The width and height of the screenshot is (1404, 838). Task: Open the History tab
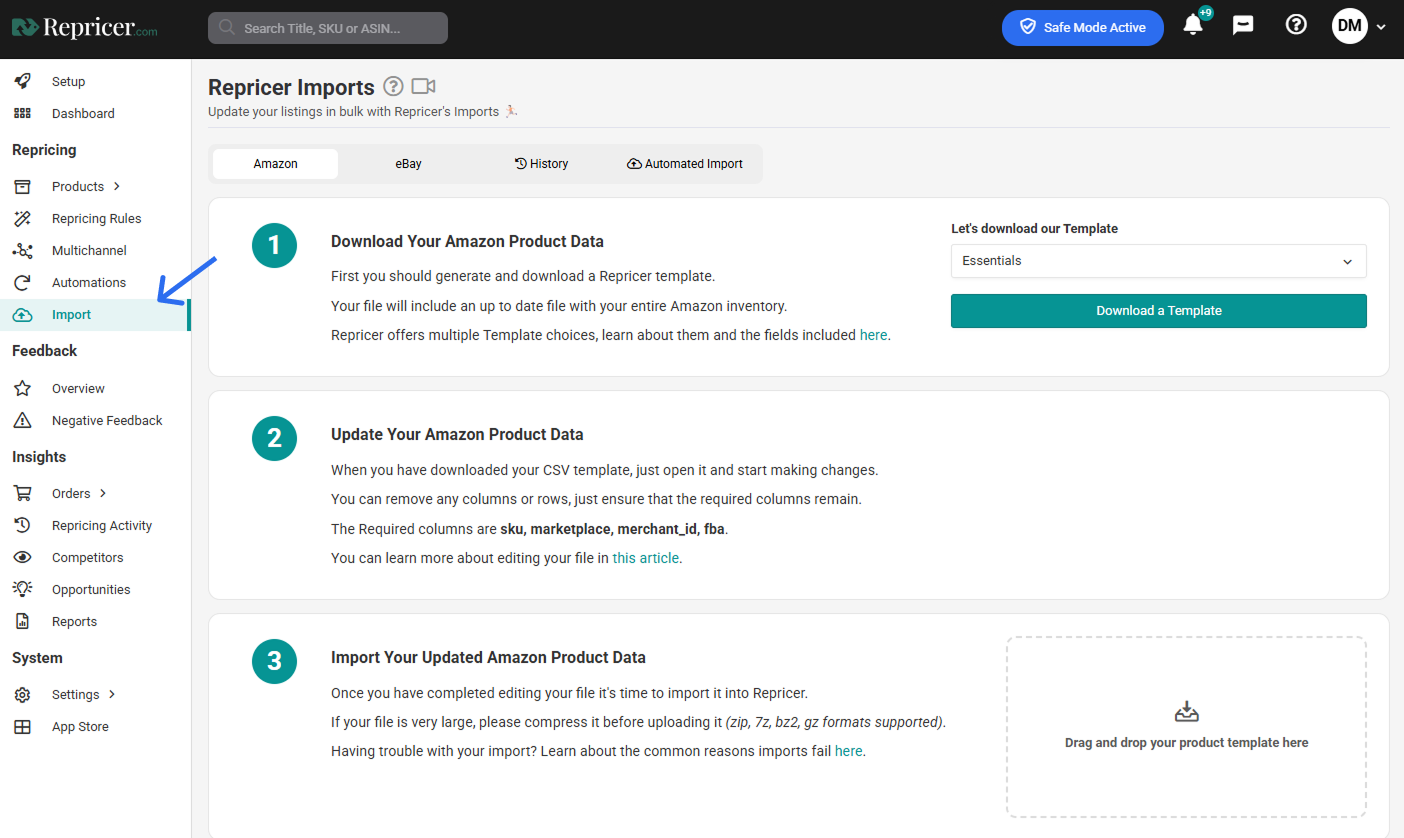click(541, 164)
